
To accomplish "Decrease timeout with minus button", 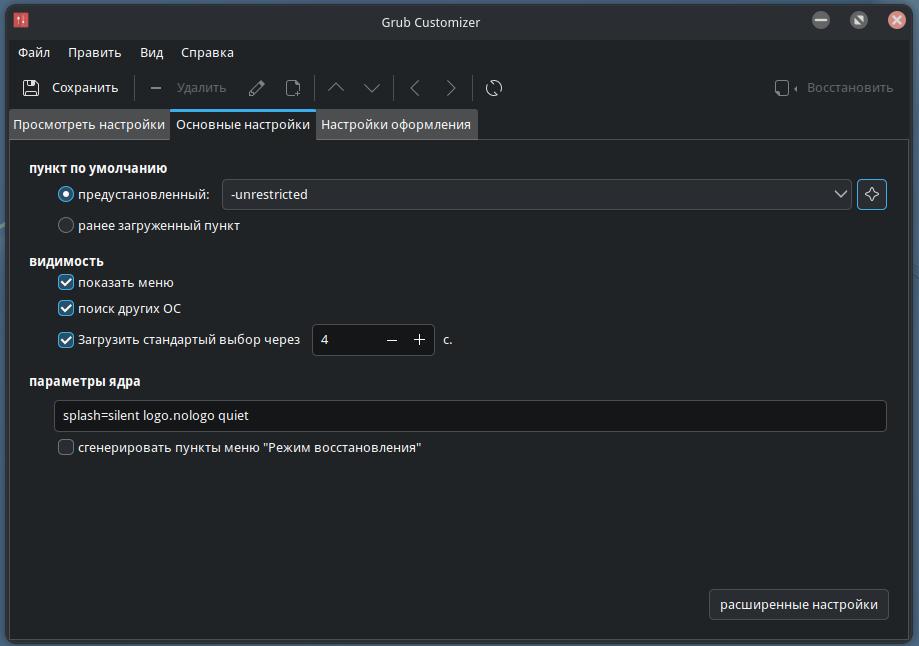I will coord(392,340).
